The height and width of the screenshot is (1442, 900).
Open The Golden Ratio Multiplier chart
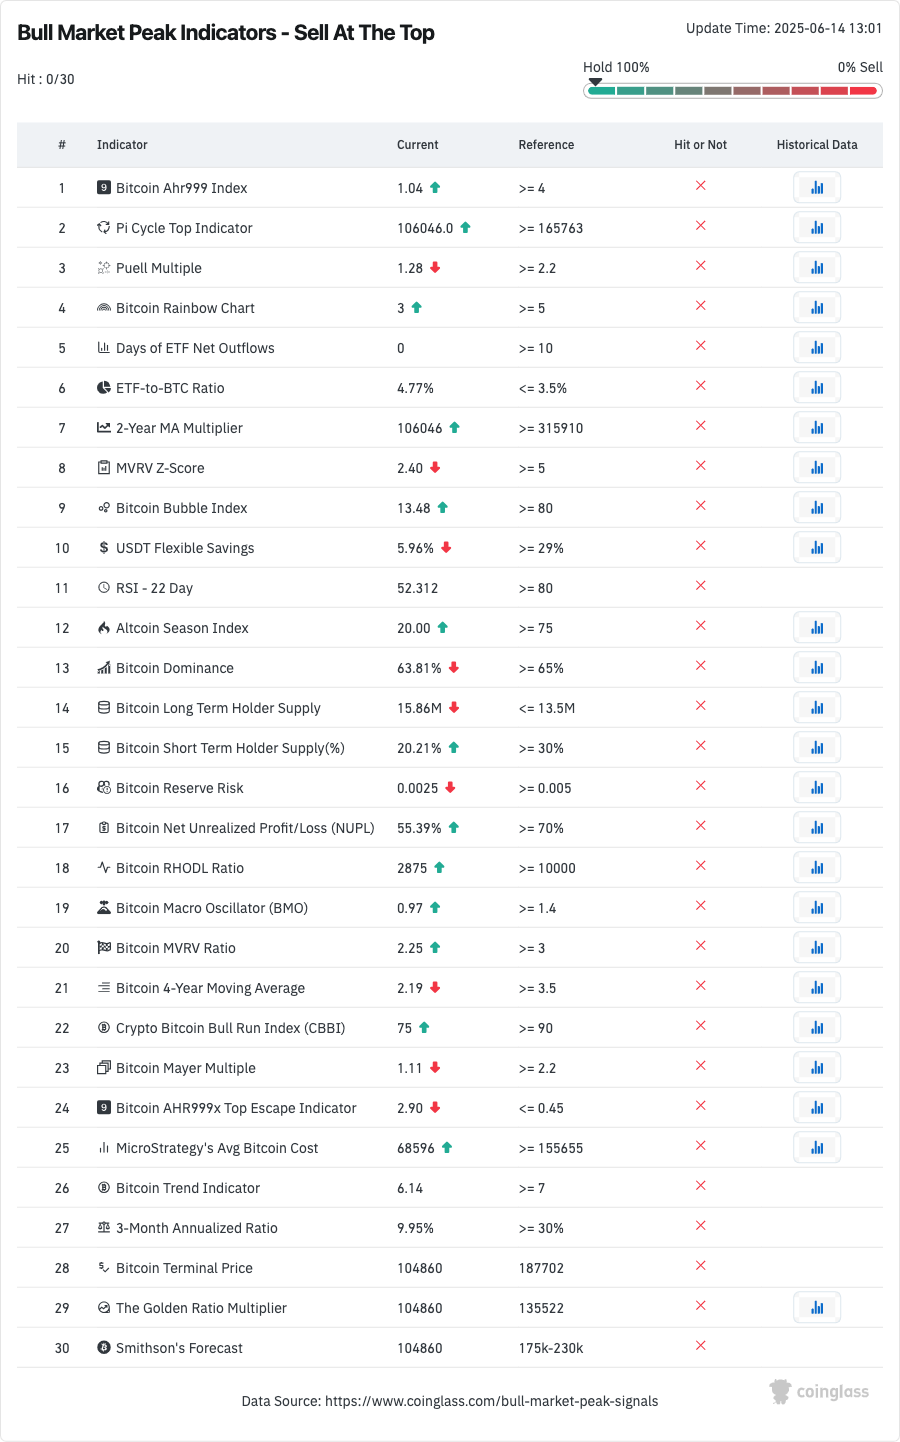(x=817, y=1308)
